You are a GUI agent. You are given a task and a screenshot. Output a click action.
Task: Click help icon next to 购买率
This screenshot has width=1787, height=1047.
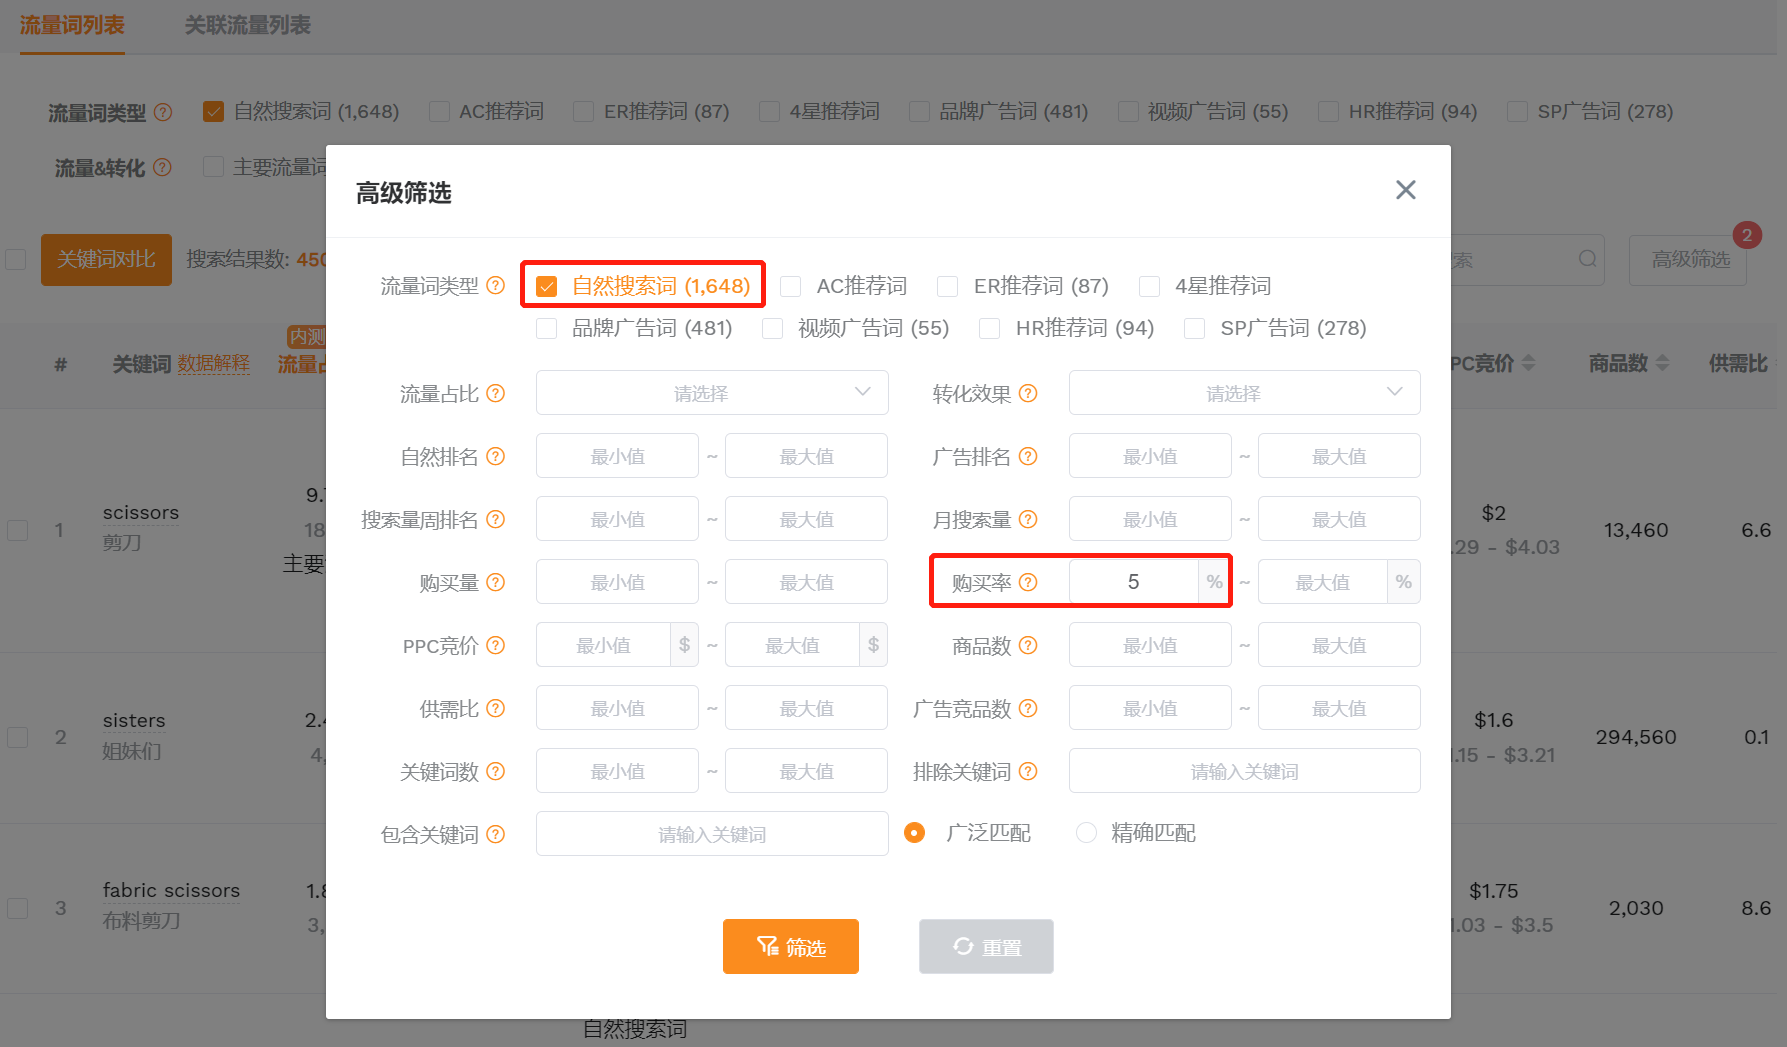pos(1028,582)
